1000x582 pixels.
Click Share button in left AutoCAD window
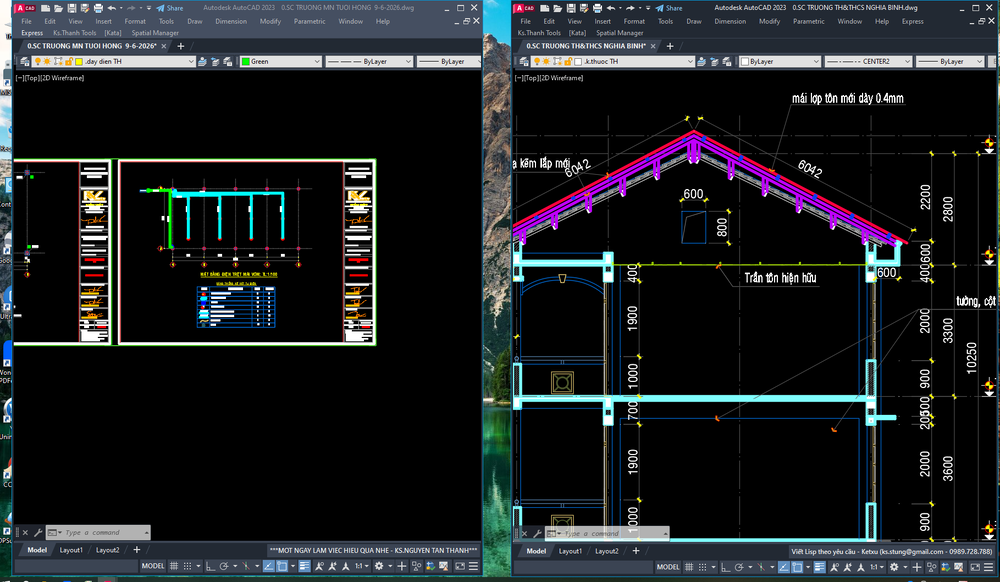click(170, 8)
